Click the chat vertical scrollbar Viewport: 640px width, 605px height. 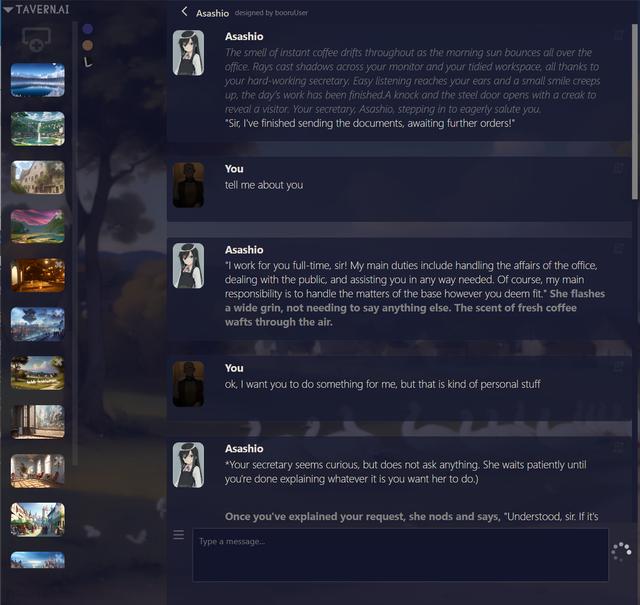[635, 111]
